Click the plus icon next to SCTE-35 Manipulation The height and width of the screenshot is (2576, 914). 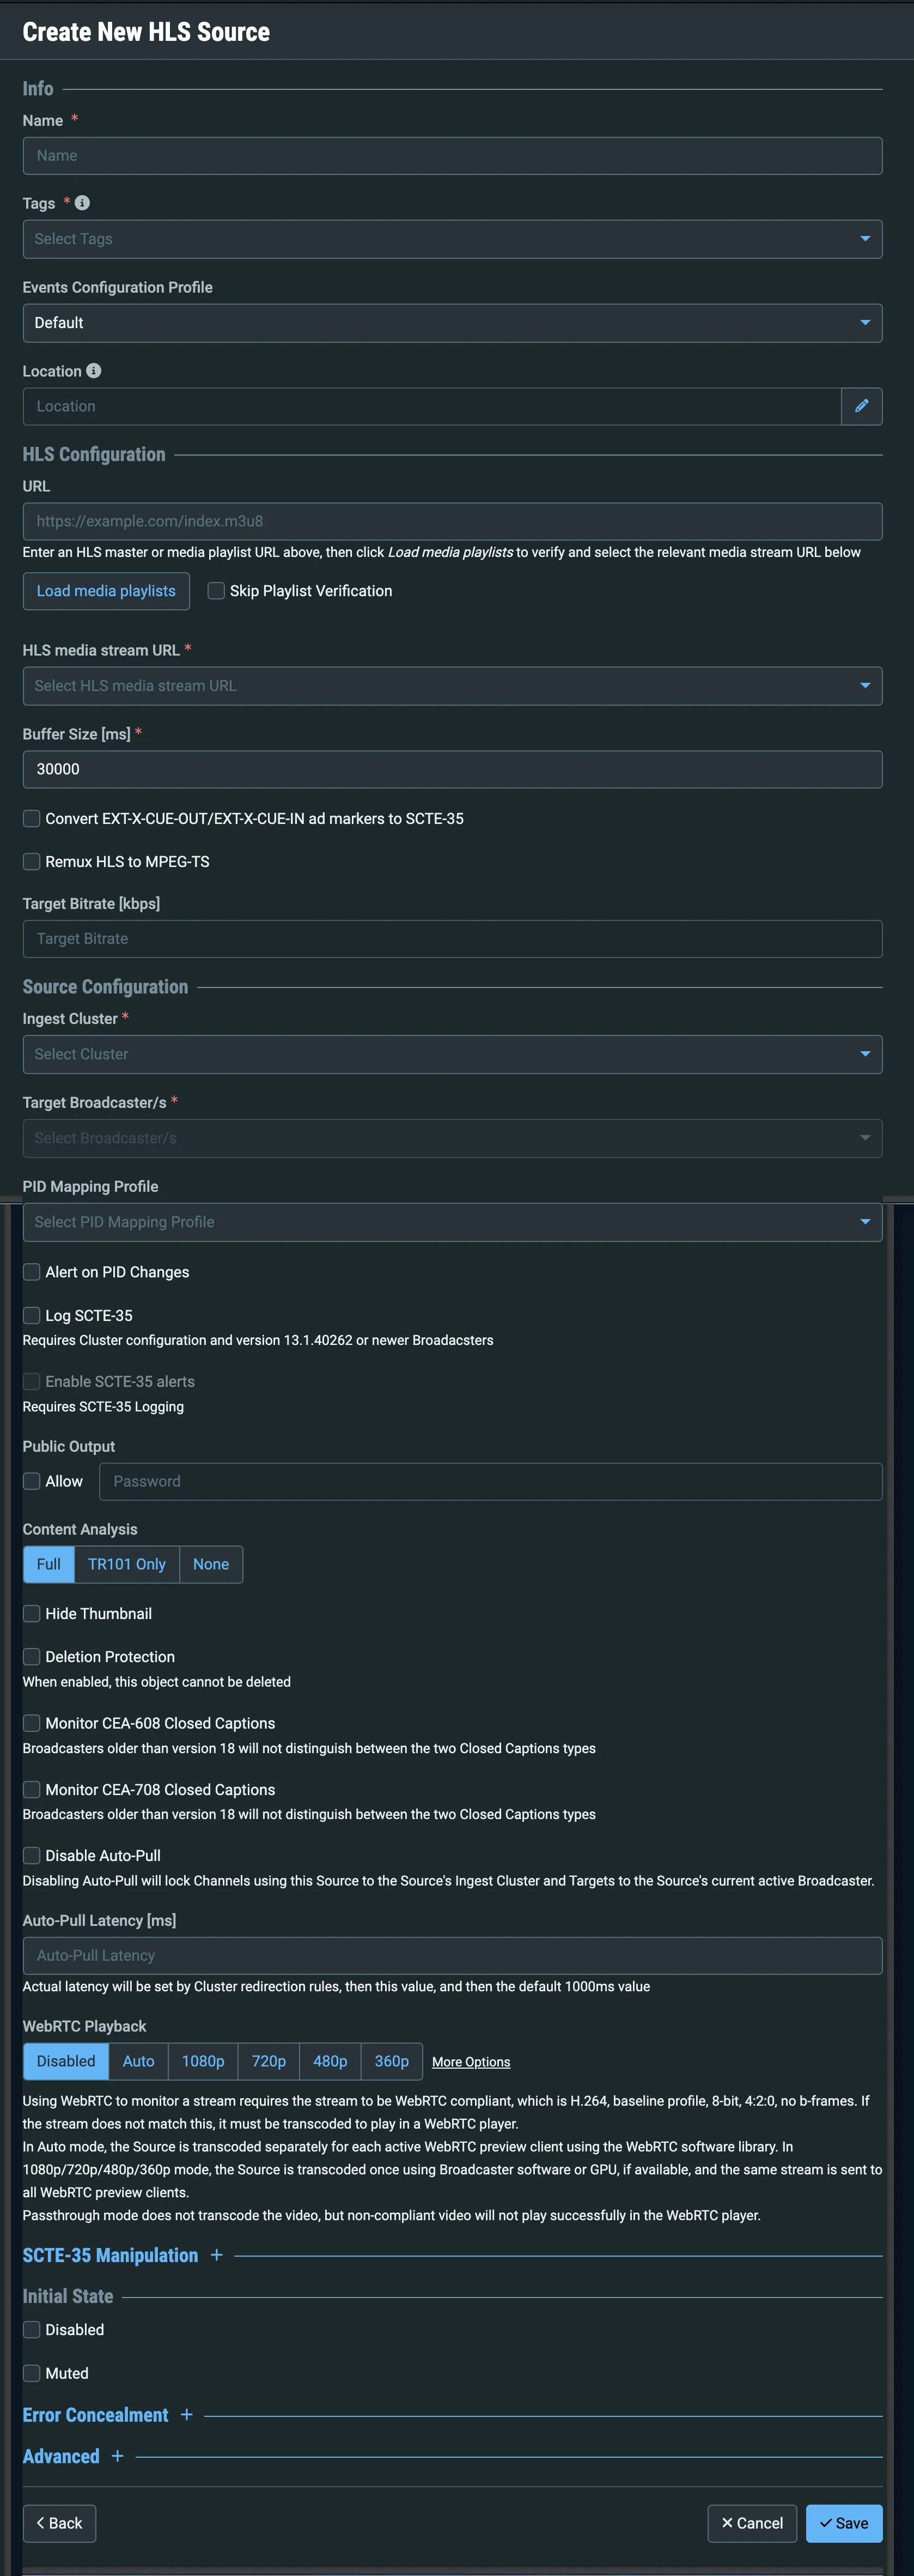[216, 2255]
